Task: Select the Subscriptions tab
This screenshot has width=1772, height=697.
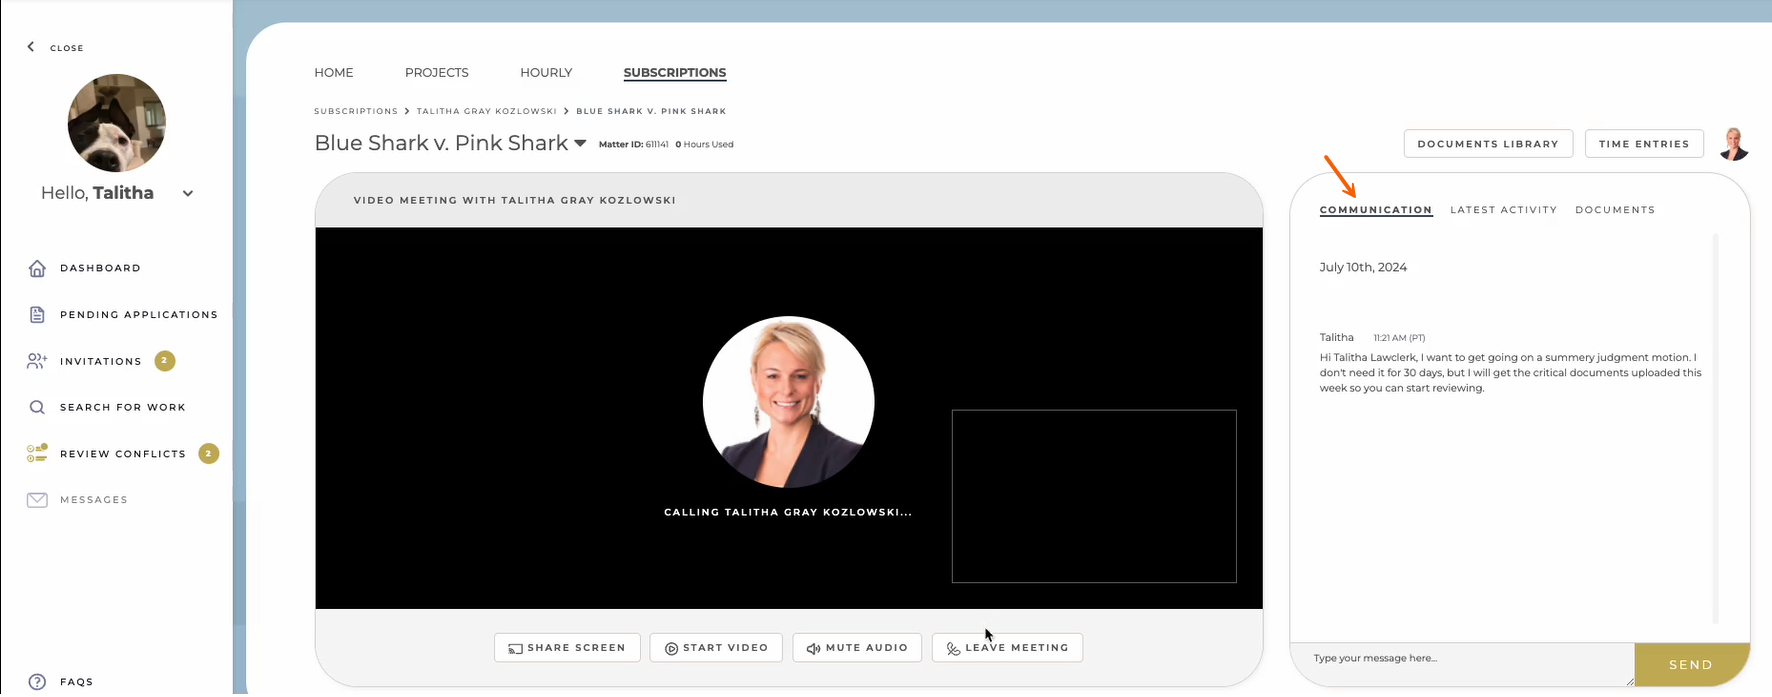Action: click(x=675, y=73)
